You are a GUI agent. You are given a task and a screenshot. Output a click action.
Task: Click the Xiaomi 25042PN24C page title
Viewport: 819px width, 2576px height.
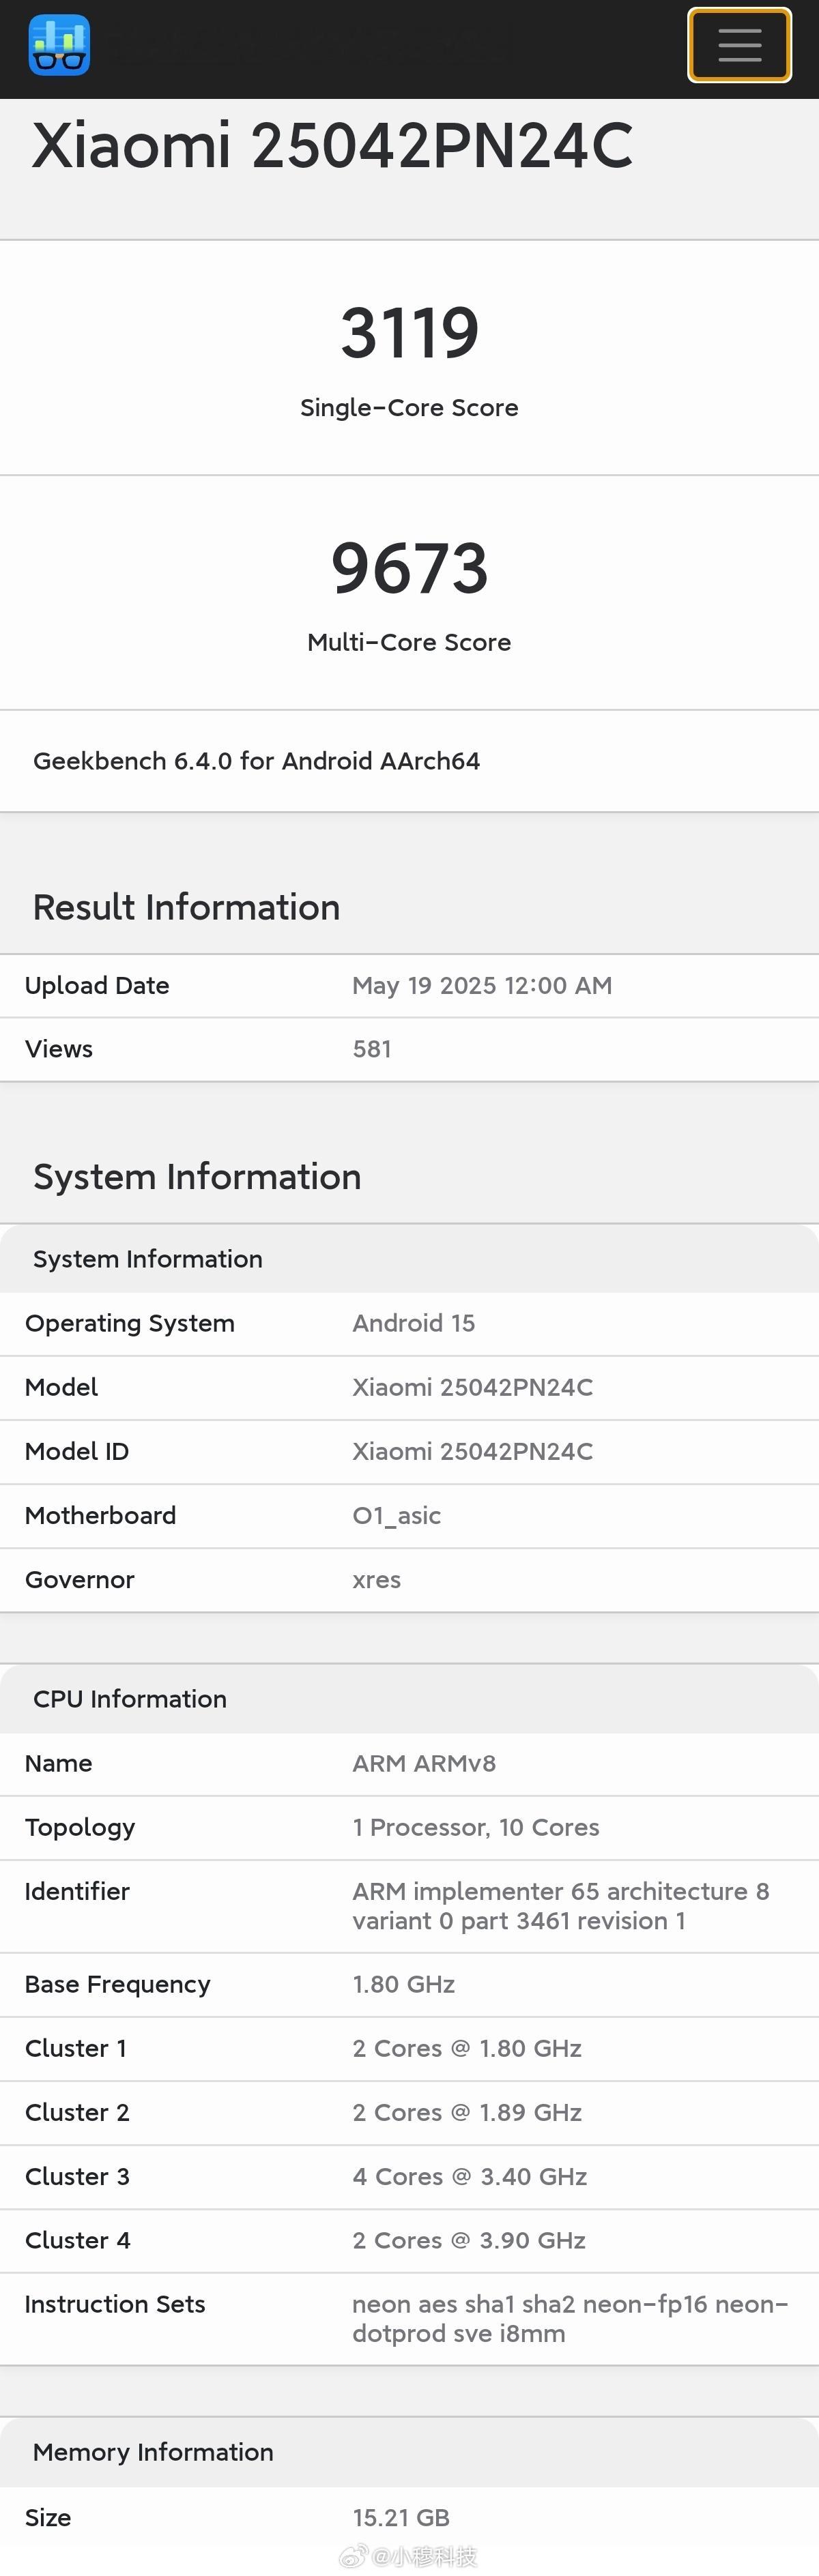coord(332,146)
